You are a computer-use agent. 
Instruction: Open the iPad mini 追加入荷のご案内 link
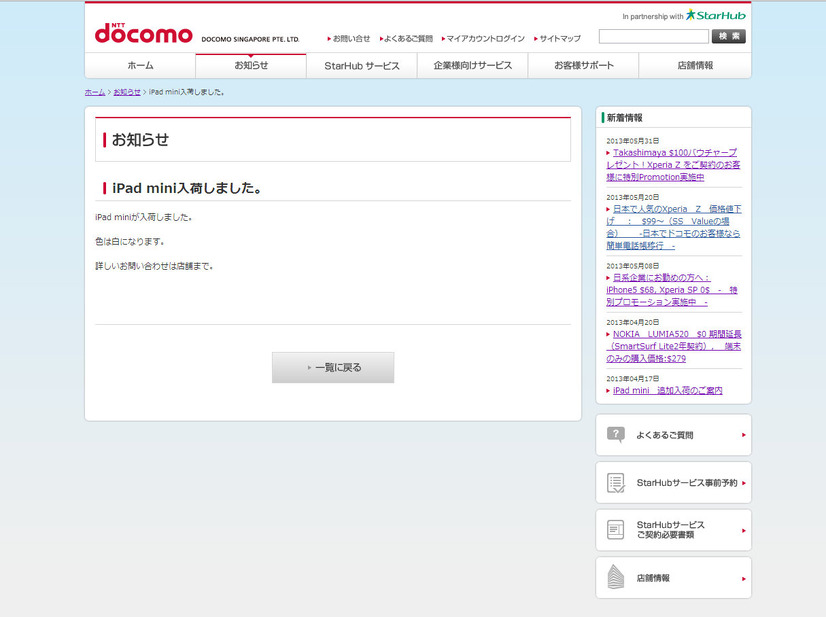point(667,390)
